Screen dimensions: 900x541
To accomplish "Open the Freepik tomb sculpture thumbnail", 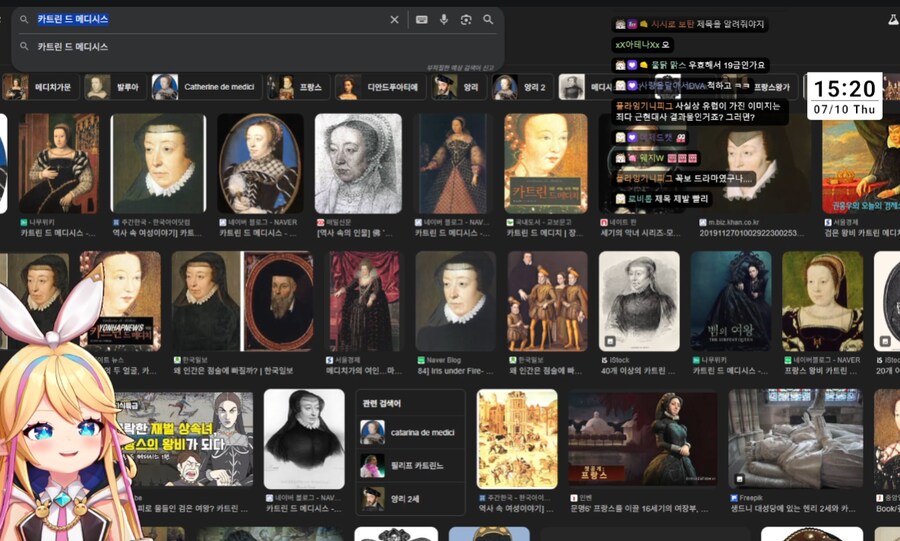I will pyautogui.click(x=796, y=439).
